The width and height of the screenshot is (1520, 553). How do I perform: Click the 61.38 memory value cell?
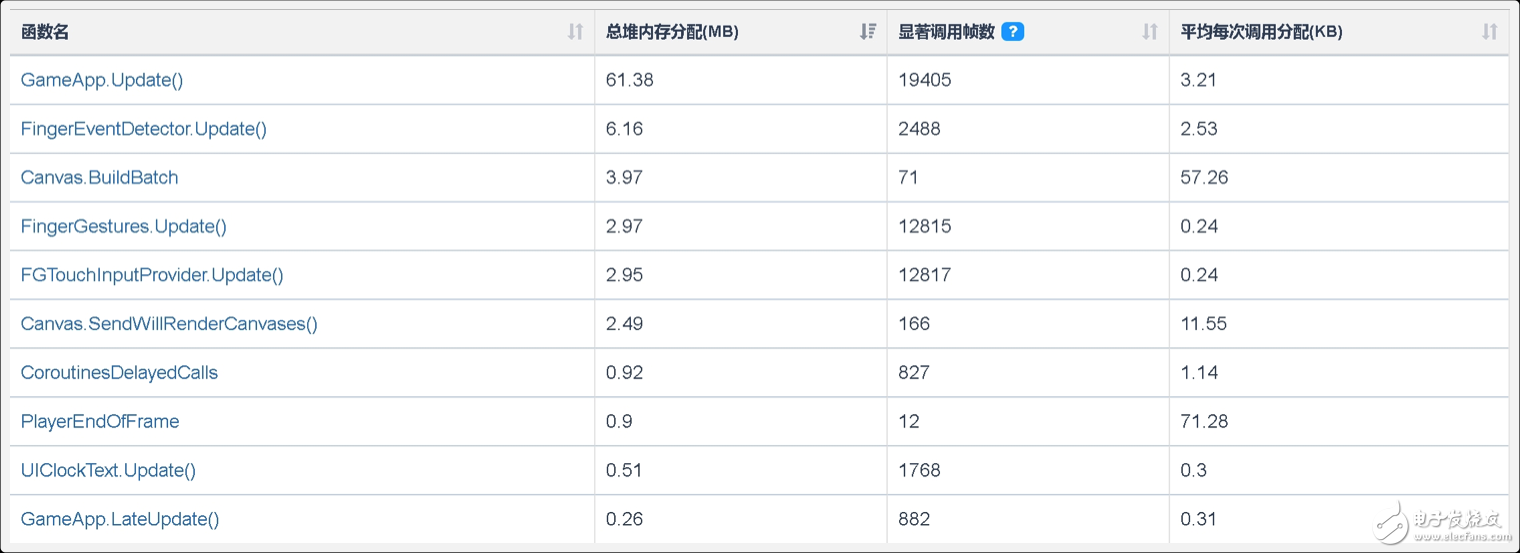[x=630, y=80]
